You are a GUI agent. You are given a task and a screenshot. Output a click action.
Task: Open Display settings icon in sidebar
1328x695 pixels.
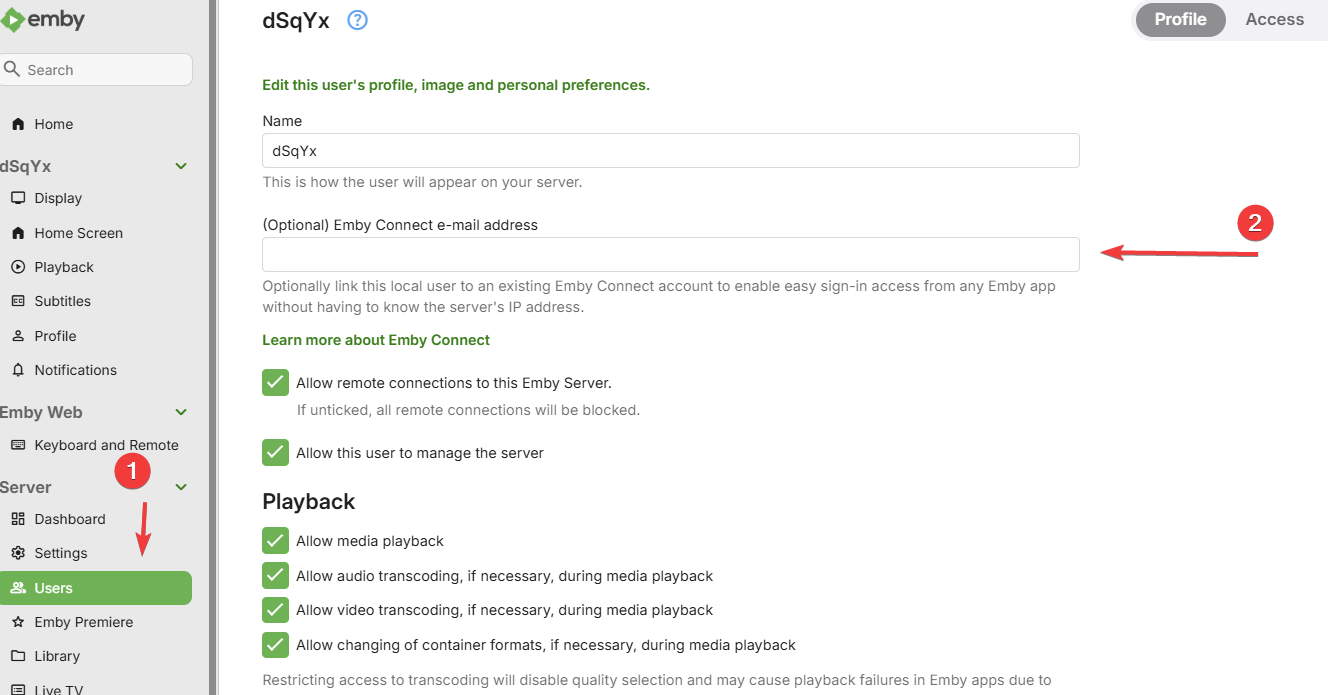point(18,198)
